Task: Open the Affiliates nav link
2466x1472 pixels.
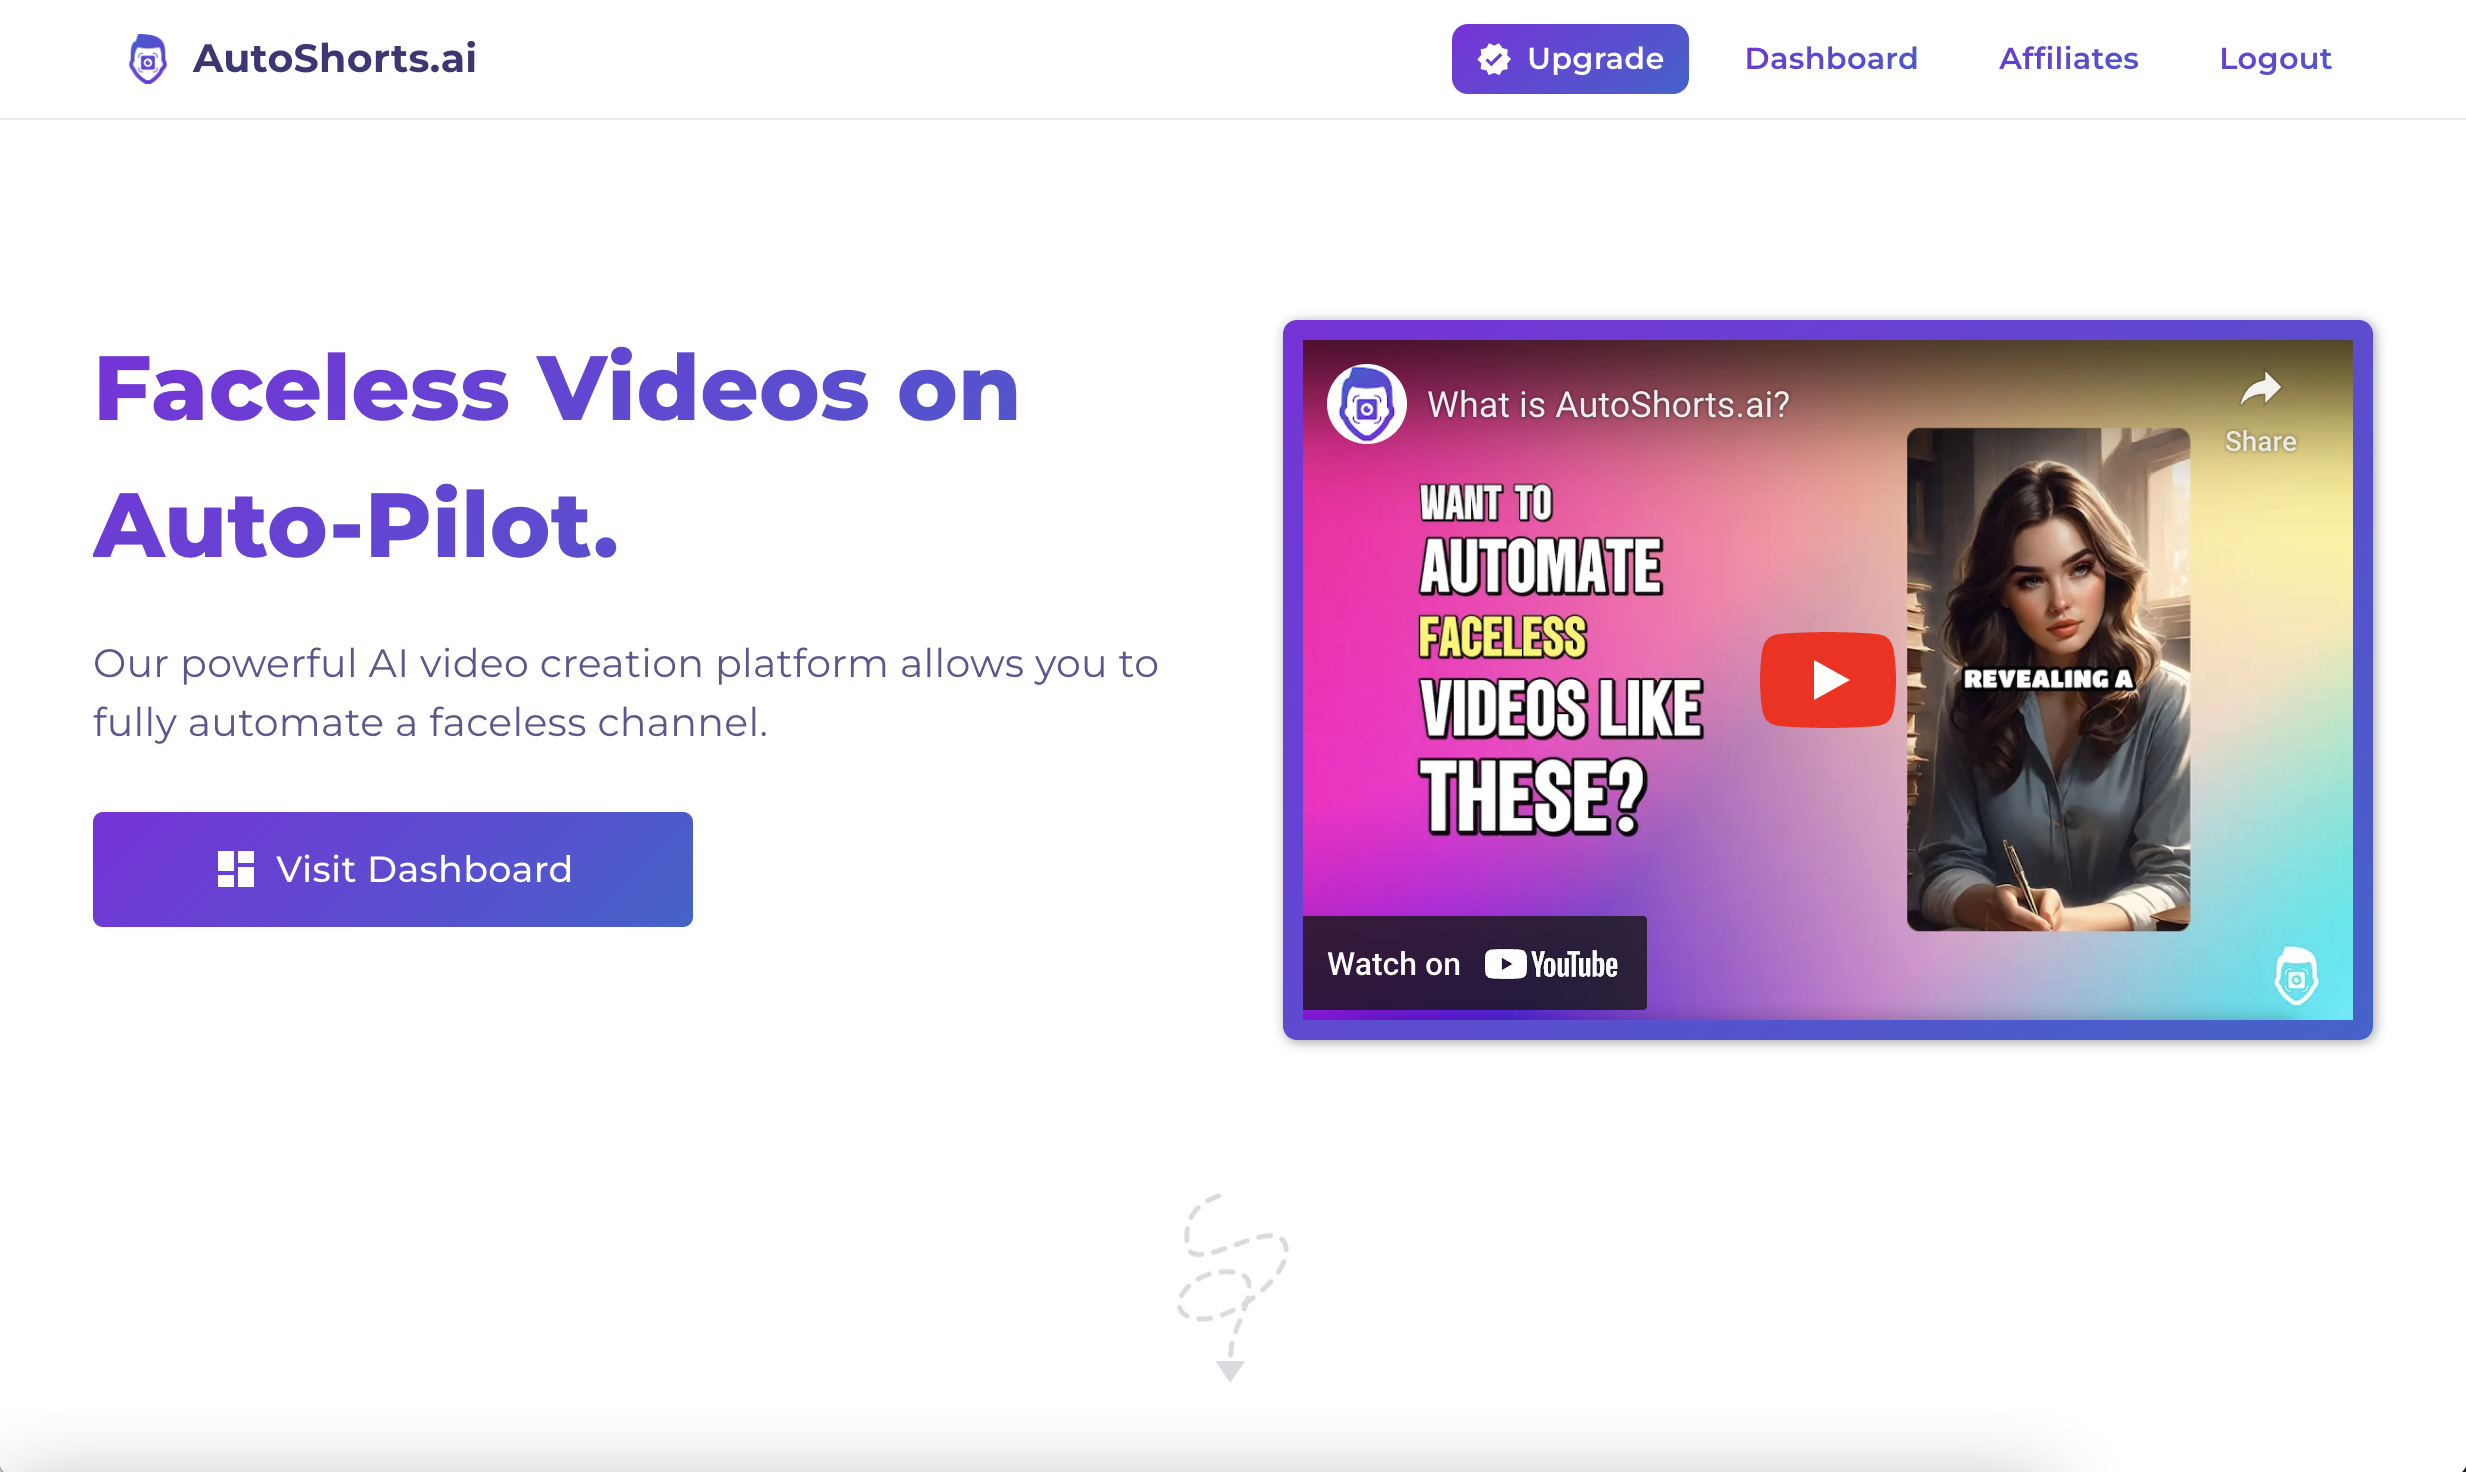Action: click(2068, 59)
